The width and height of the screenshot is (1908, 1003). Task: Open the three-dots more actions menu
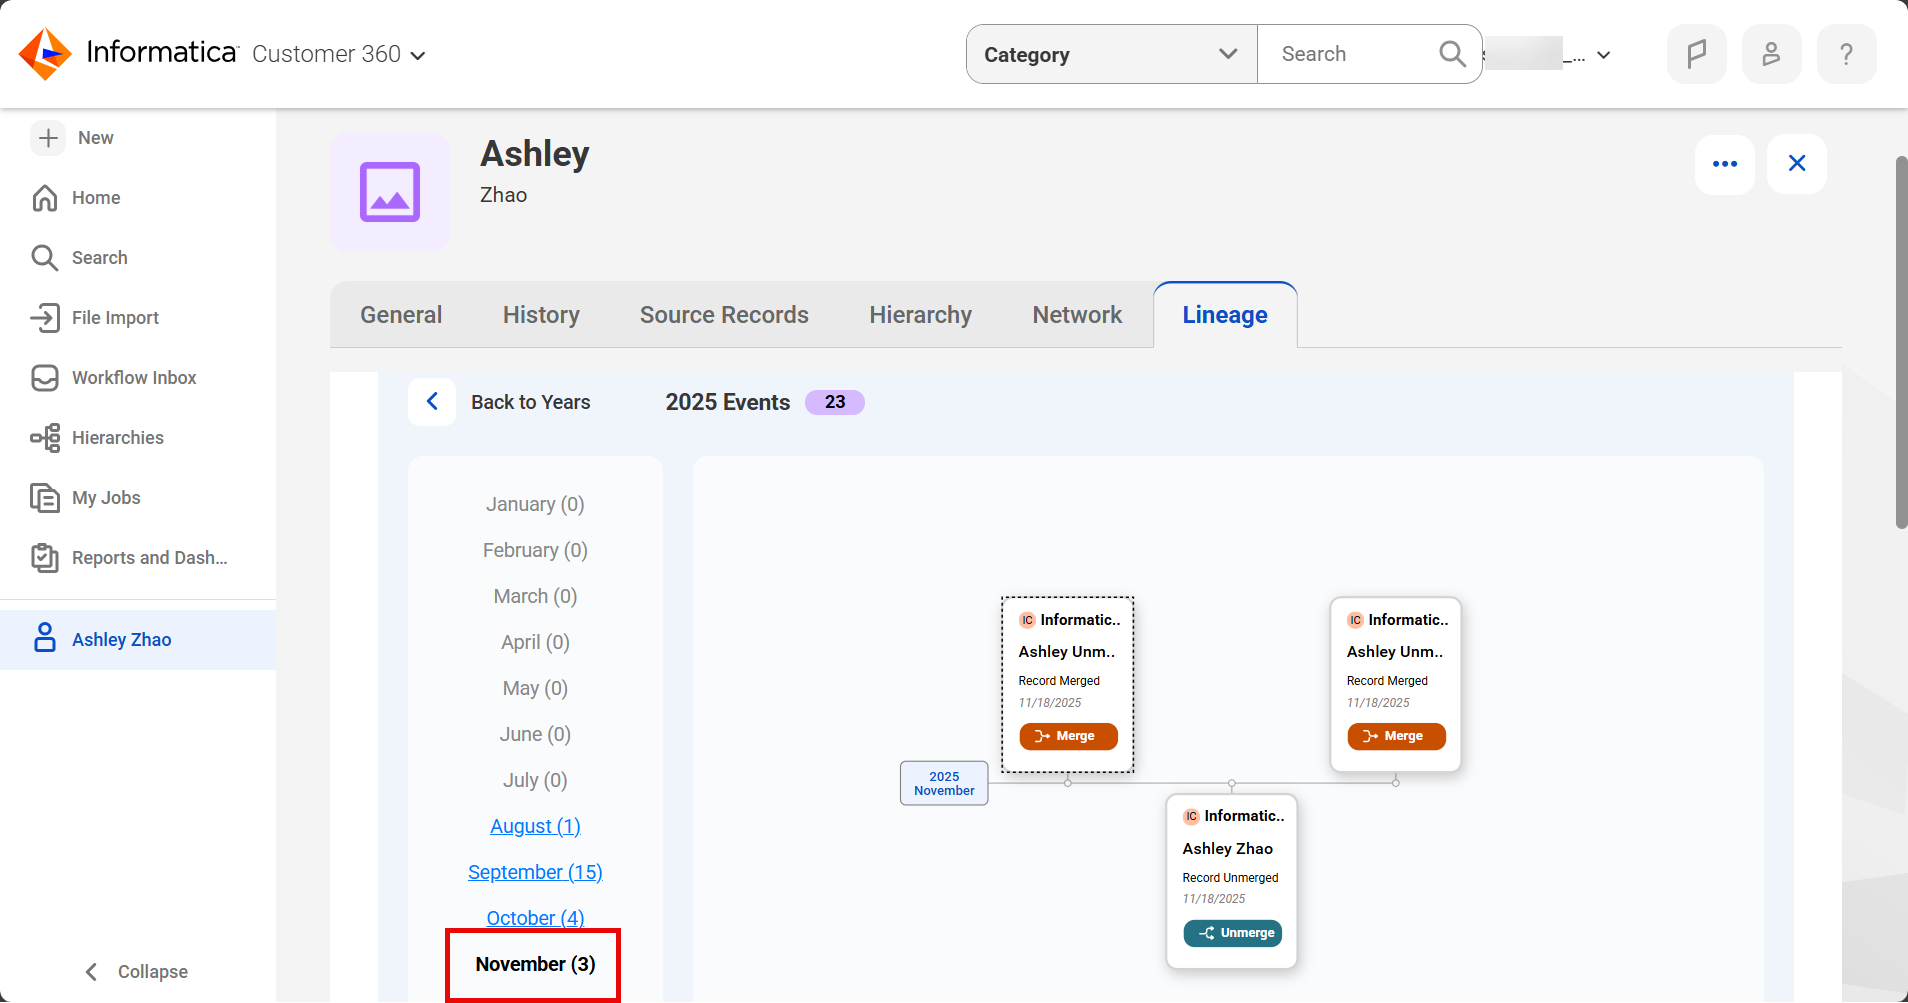point(1724,164)
